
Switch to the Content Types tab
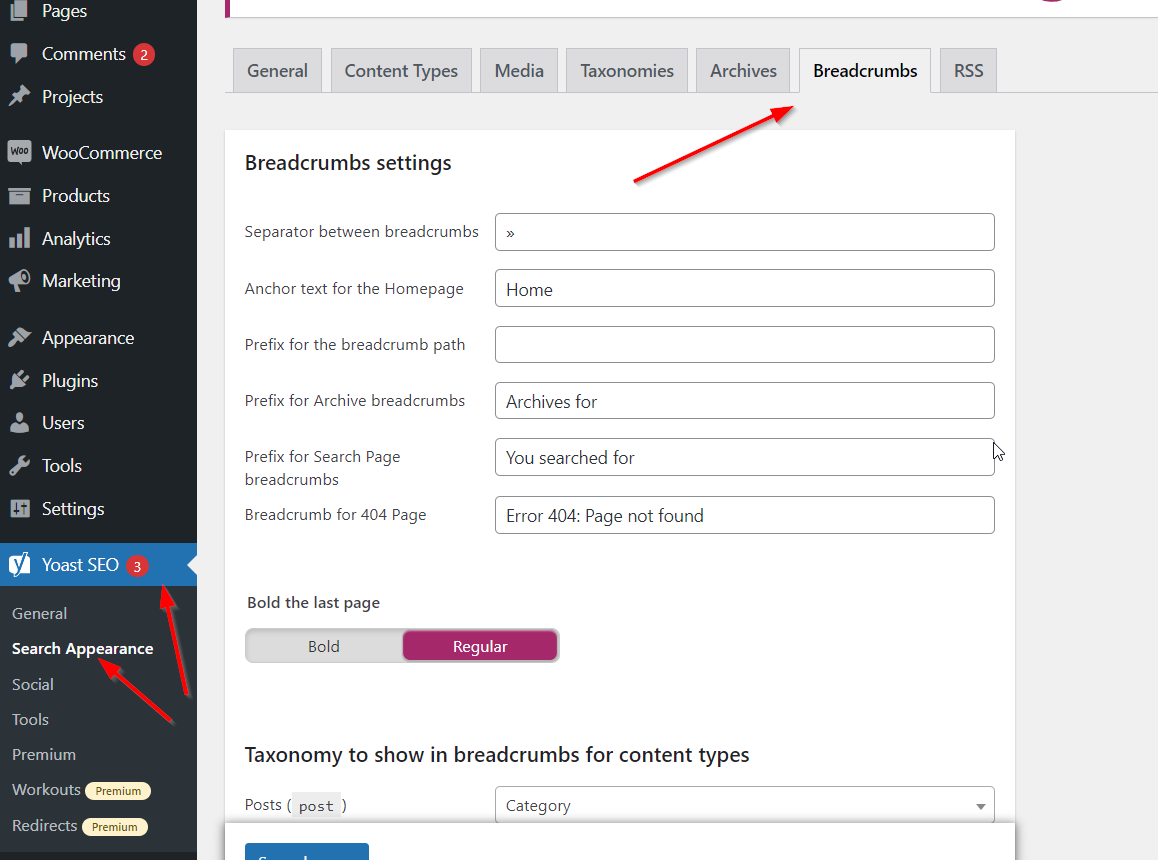tap(401, 71)
